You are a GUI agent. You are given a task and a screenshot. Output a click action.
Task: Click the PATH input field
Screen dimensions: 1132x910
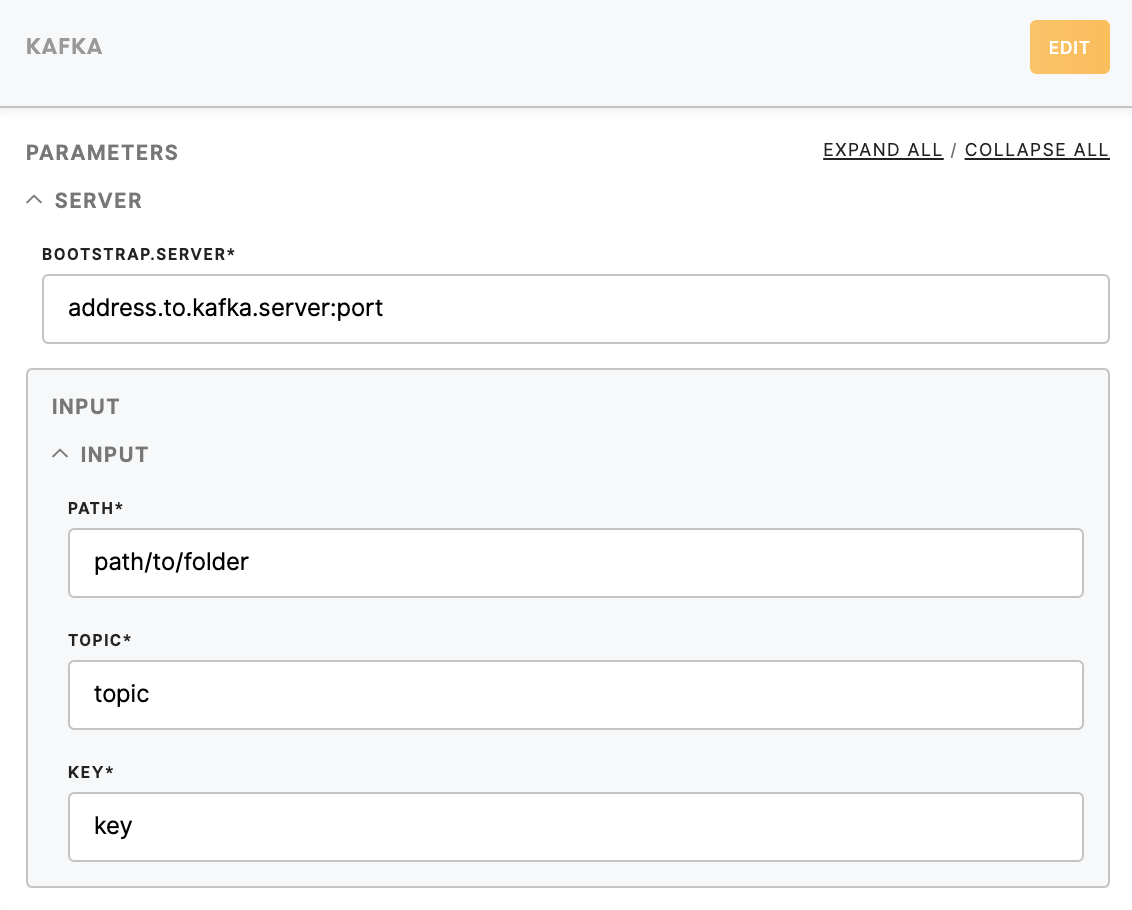(x=575, y=563)
